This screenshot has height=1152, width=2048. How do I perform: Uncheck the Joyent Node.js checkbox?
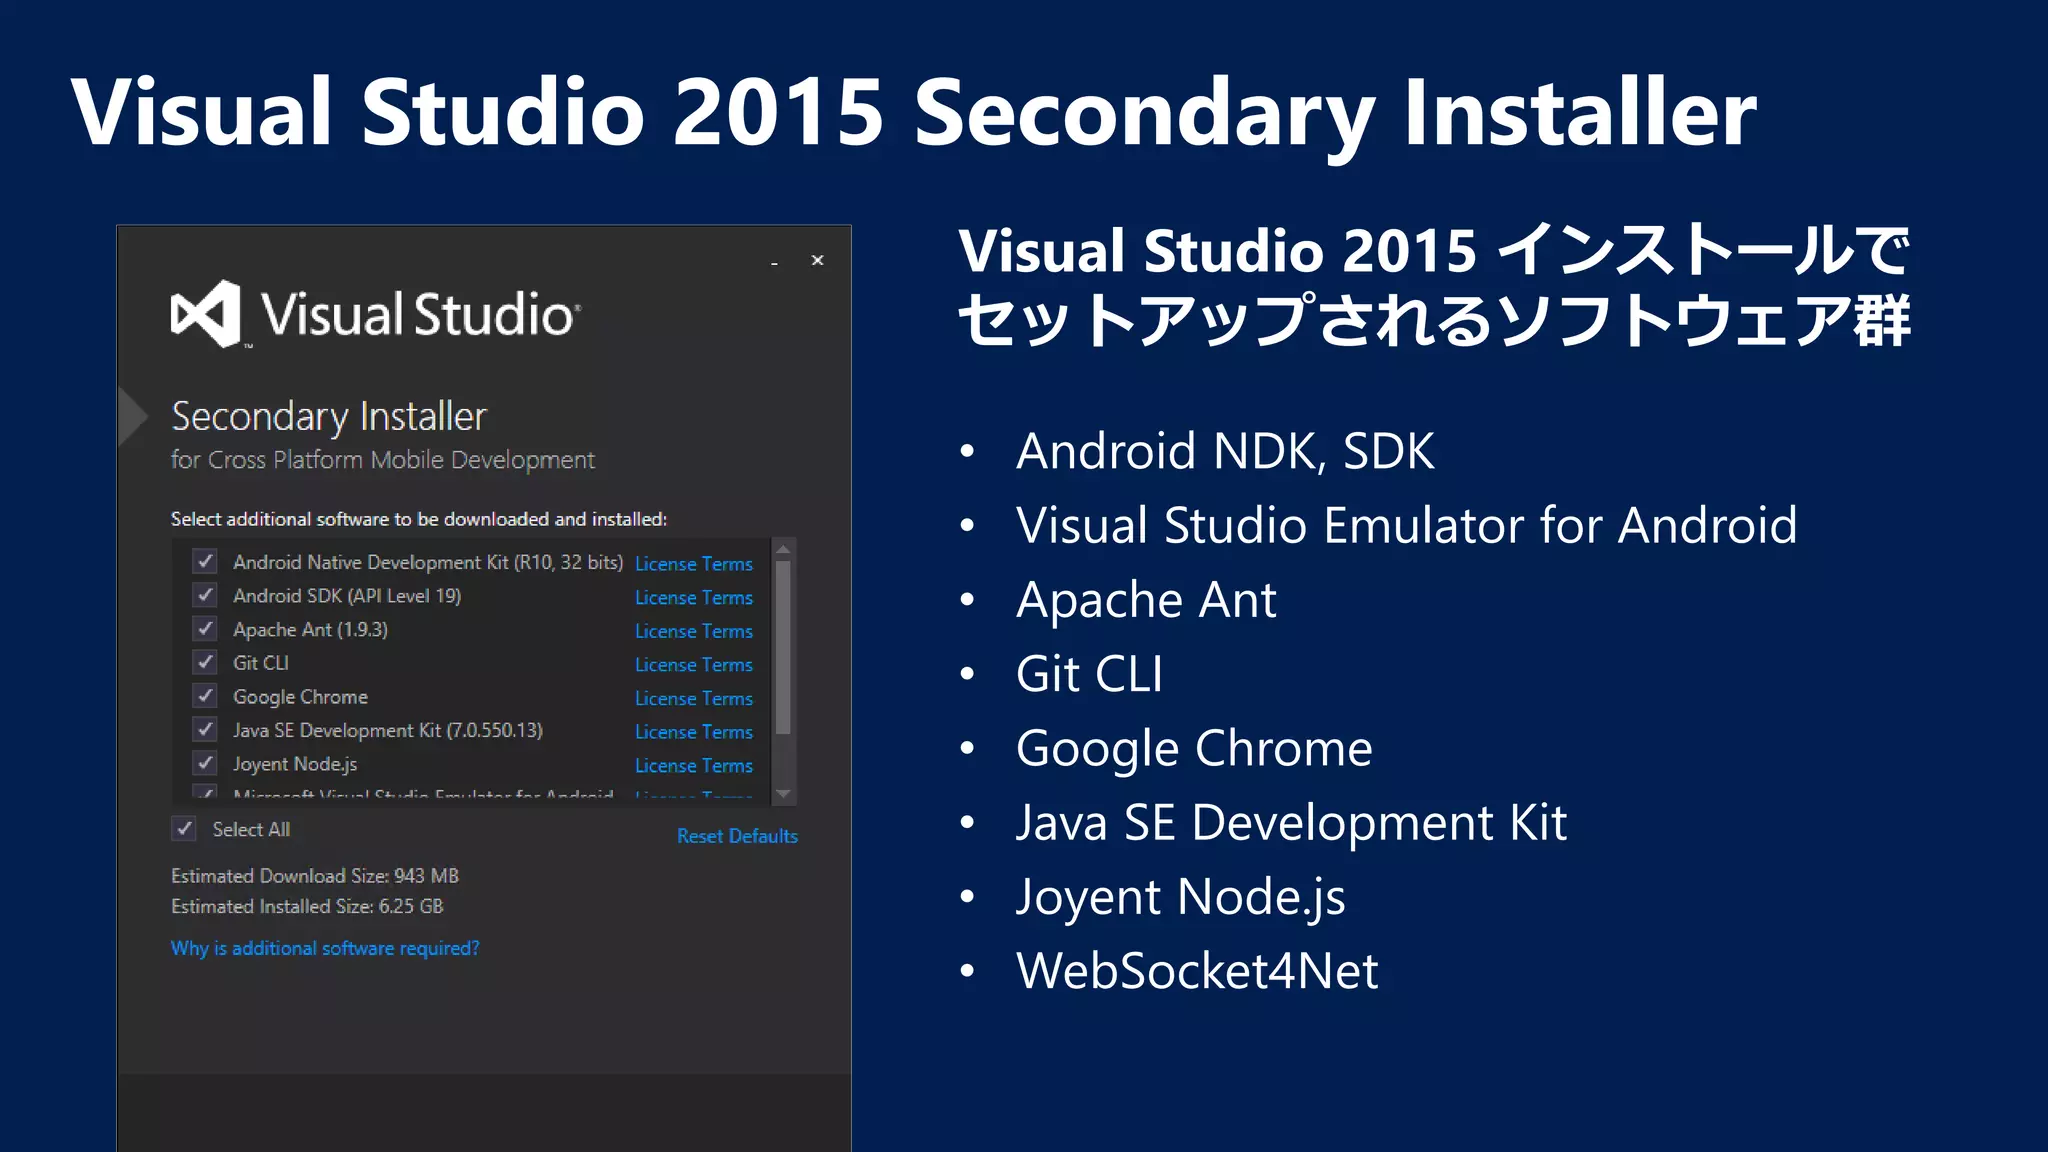coord(205,763)
